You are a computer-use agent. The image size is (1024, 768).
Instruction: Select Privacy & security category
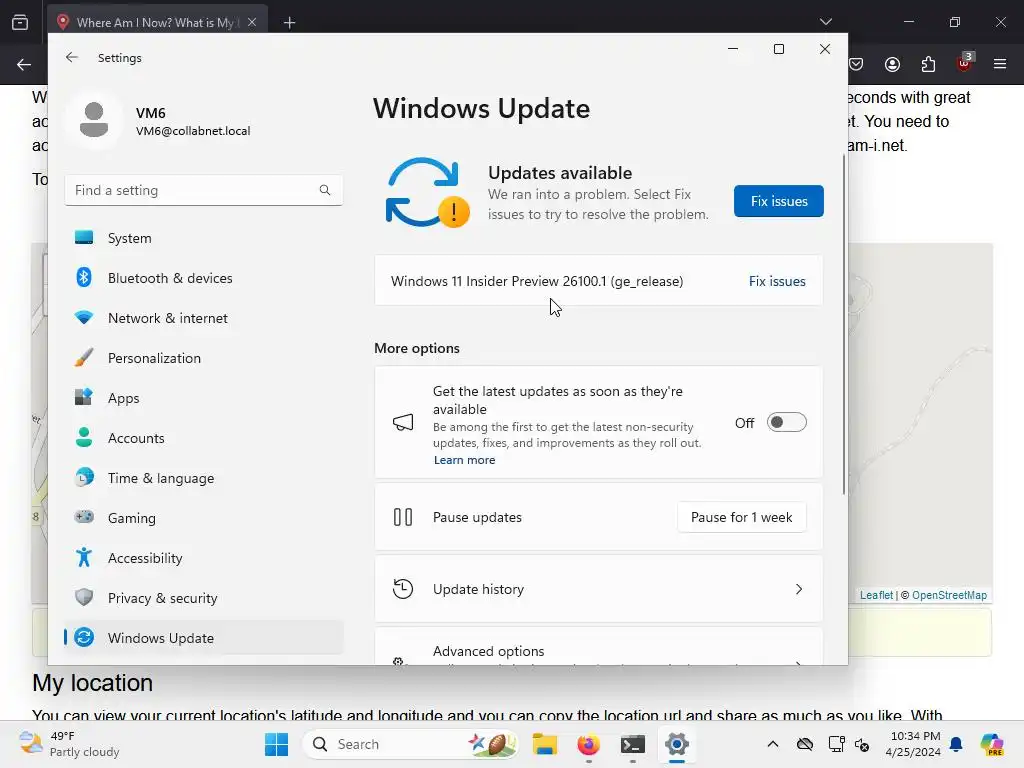pos(204,597)
